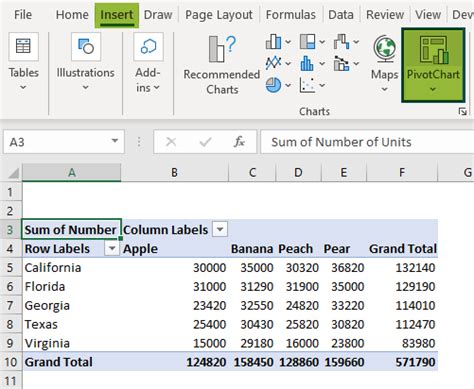Screen dimensions: 474x389
Task: Select the cell with value 36820
Action: [x=344, y=267]
